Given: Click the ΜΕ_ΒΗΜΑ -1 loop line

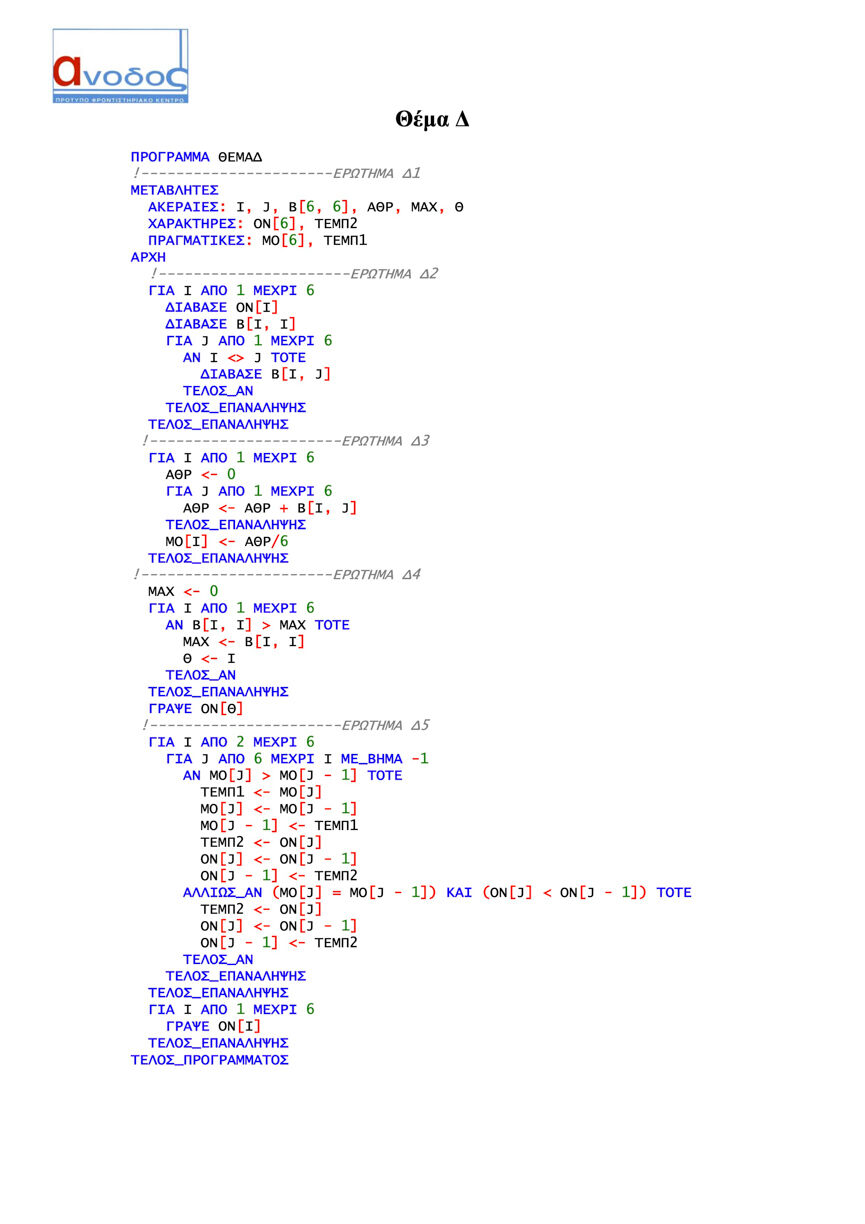Looking at the screenshot, I should point(297,758).
